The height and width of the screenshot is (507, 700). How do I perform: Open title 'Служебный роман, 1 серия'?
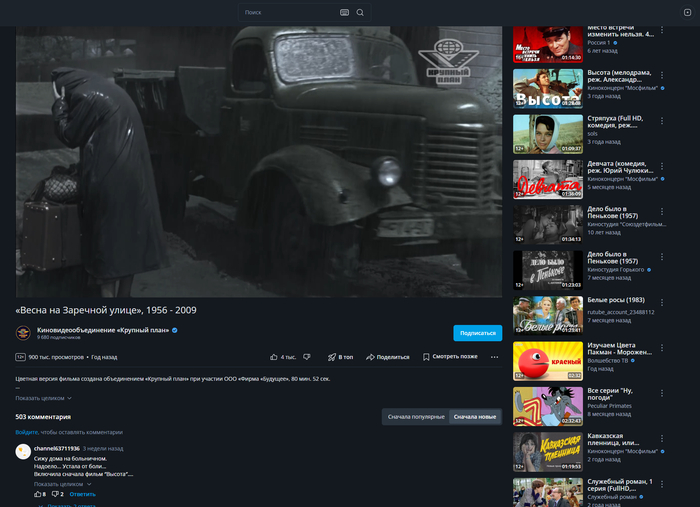pos(620,485)
